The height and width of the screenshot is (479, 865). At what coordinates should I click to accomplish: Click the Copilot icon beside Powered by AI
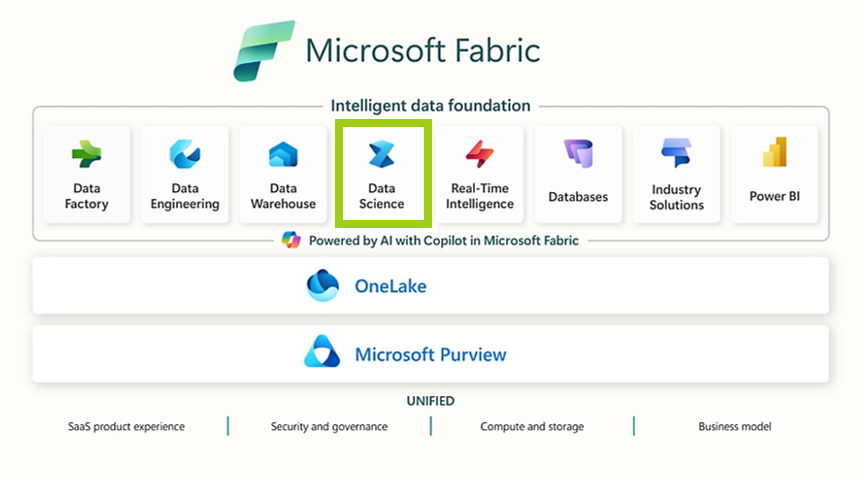click(291, 240)
